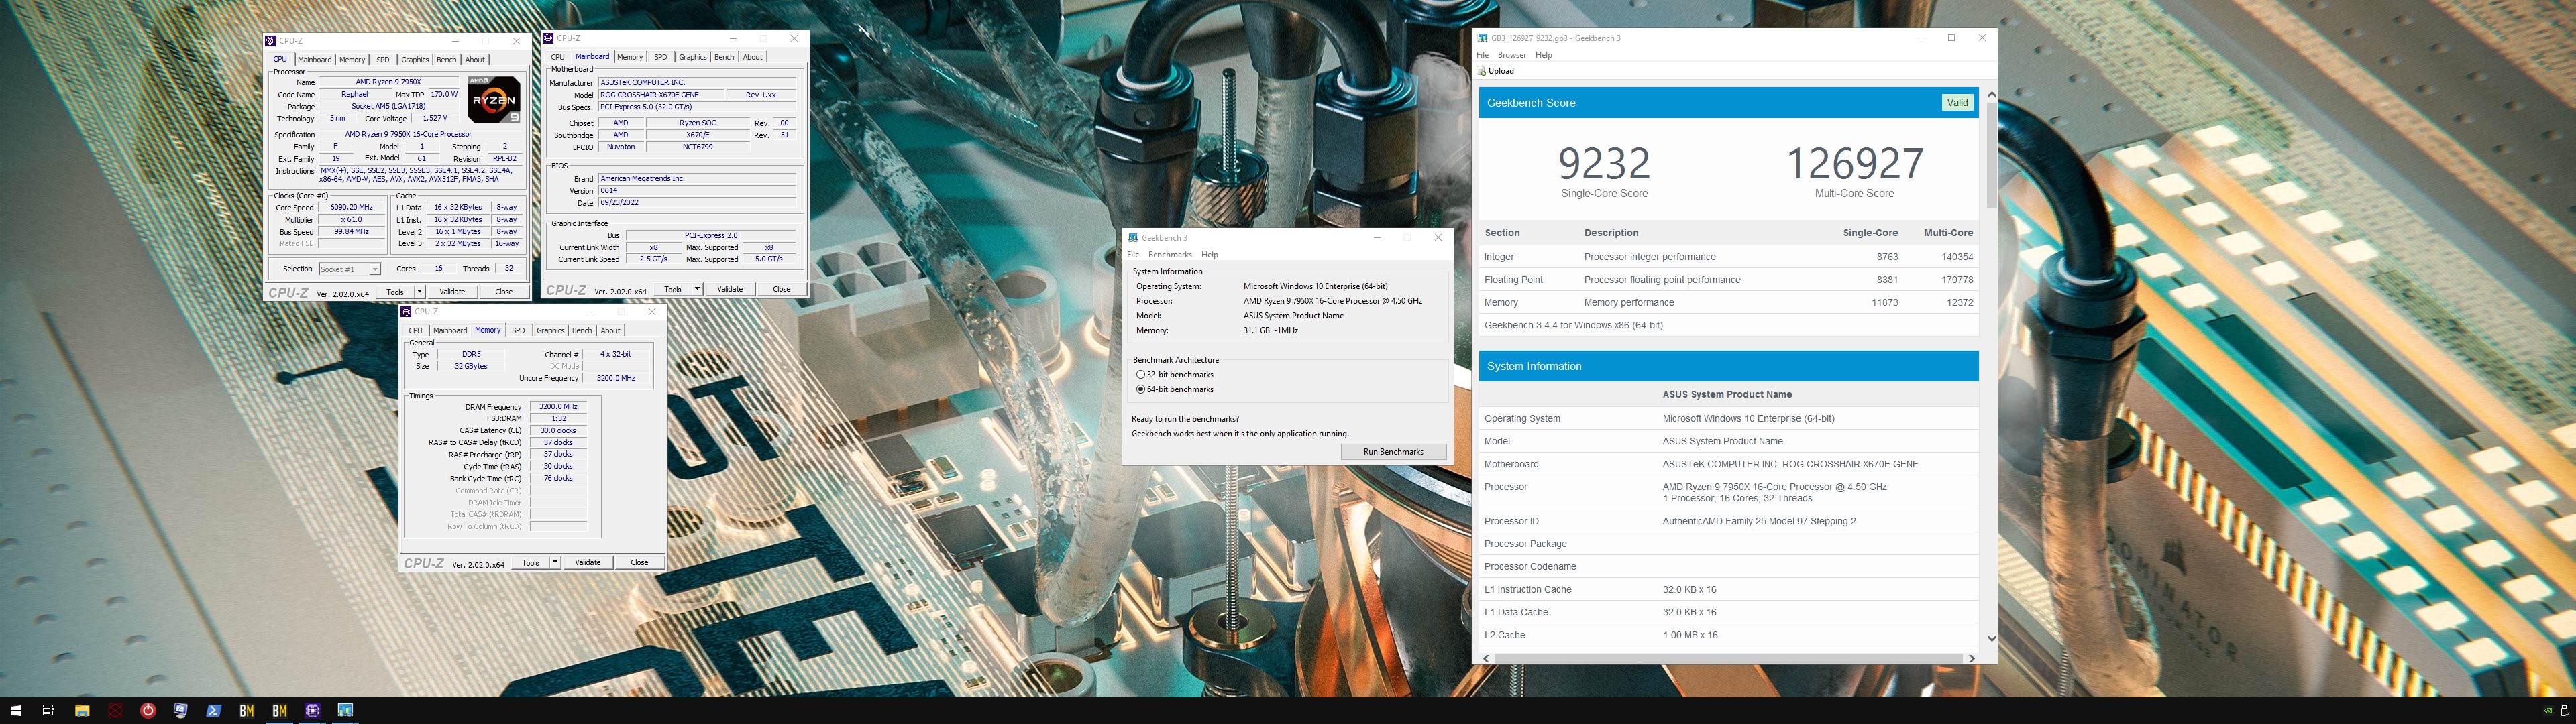The image size is (2576, 724).
Task: Select 32-bit benchmarks radio button
Action: pos(1140,375)
